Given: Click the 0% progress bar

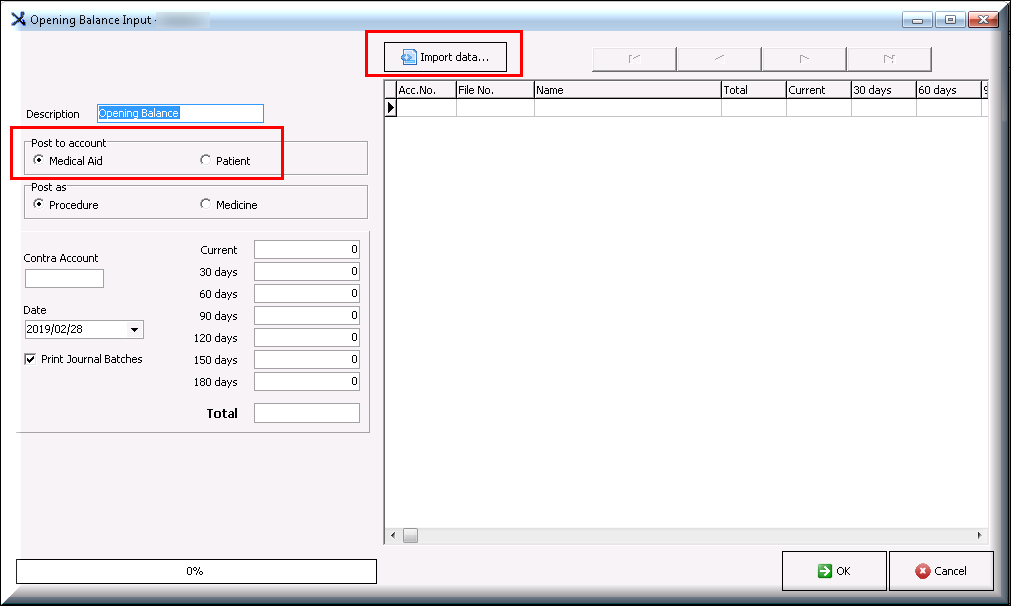Looking at the screenshot, I should point(196,571).
